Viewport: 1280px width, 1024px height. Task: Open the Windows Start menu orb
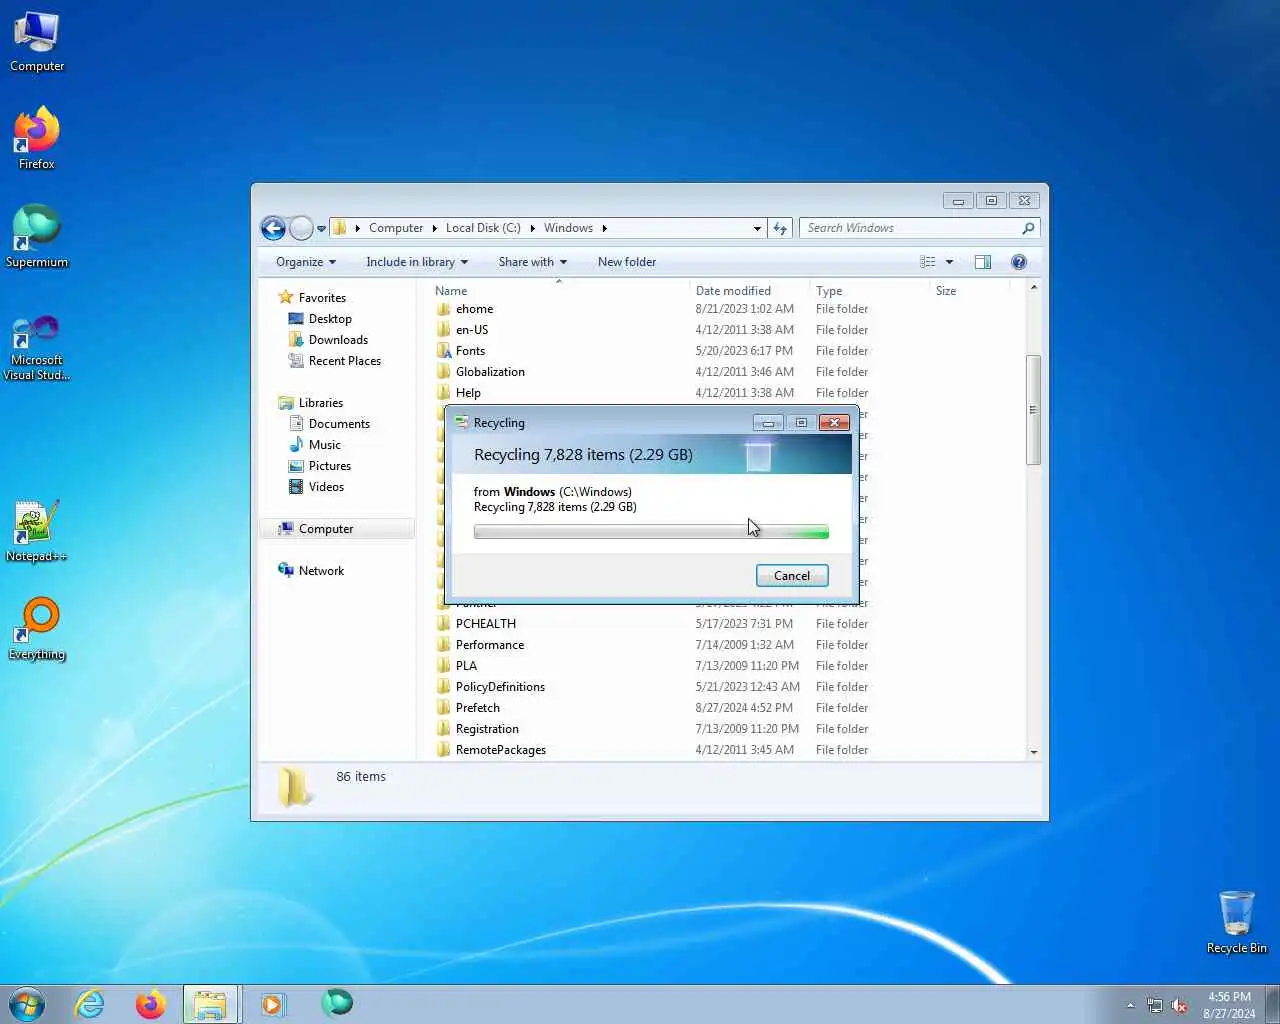click(27, 1003)
